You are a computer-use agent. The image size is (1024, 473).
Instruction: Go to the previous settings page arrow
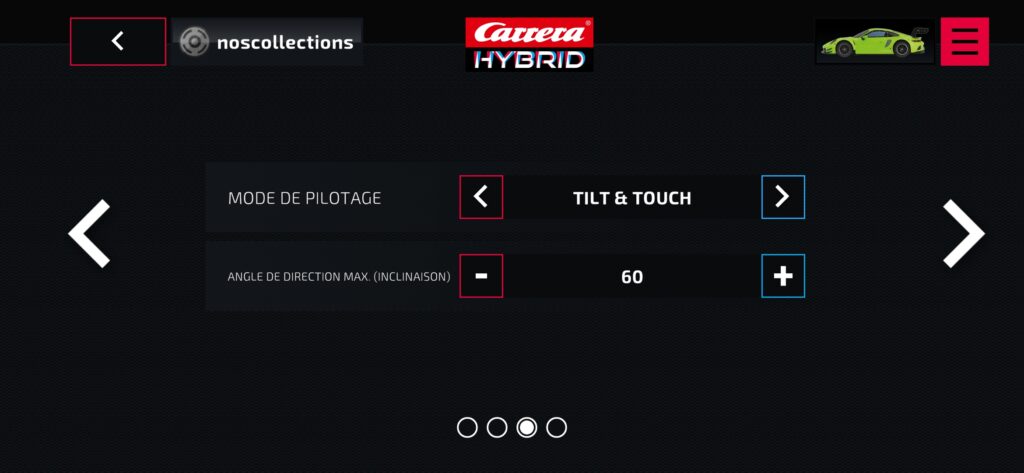click(90, 233)
